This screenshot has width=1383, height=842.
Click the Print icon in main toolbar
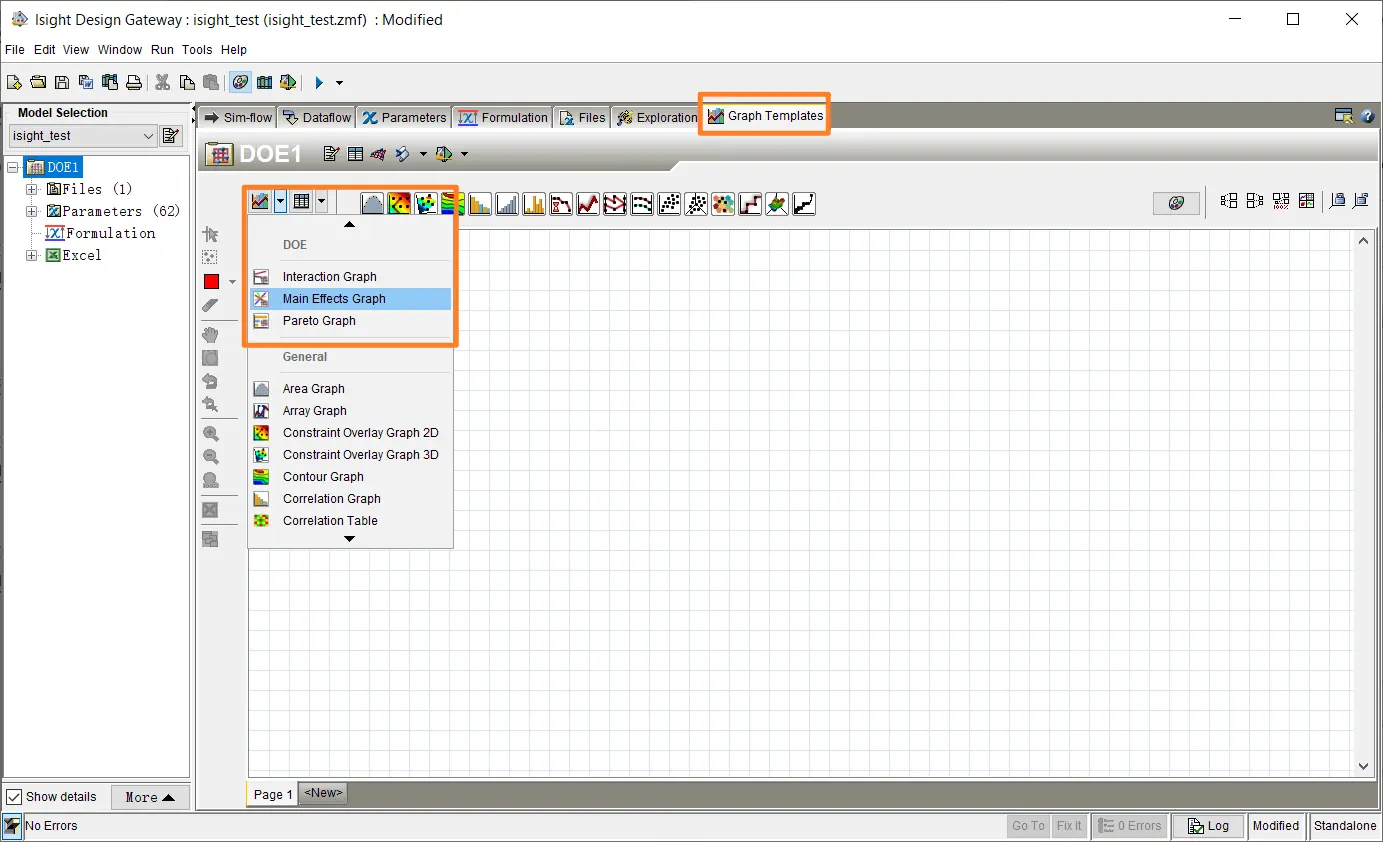coord(133,83)
